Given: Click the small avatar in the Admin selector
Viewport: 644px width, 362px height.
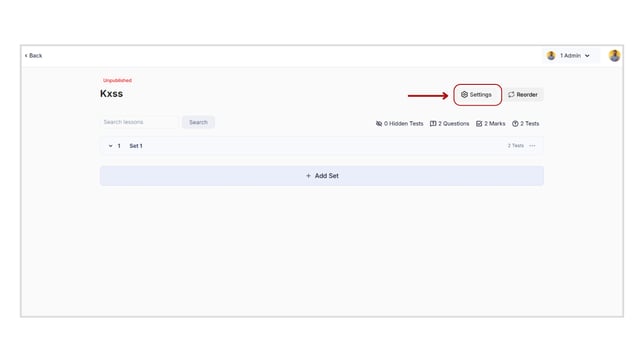Looking at the screenshot, I should point(551,55).
